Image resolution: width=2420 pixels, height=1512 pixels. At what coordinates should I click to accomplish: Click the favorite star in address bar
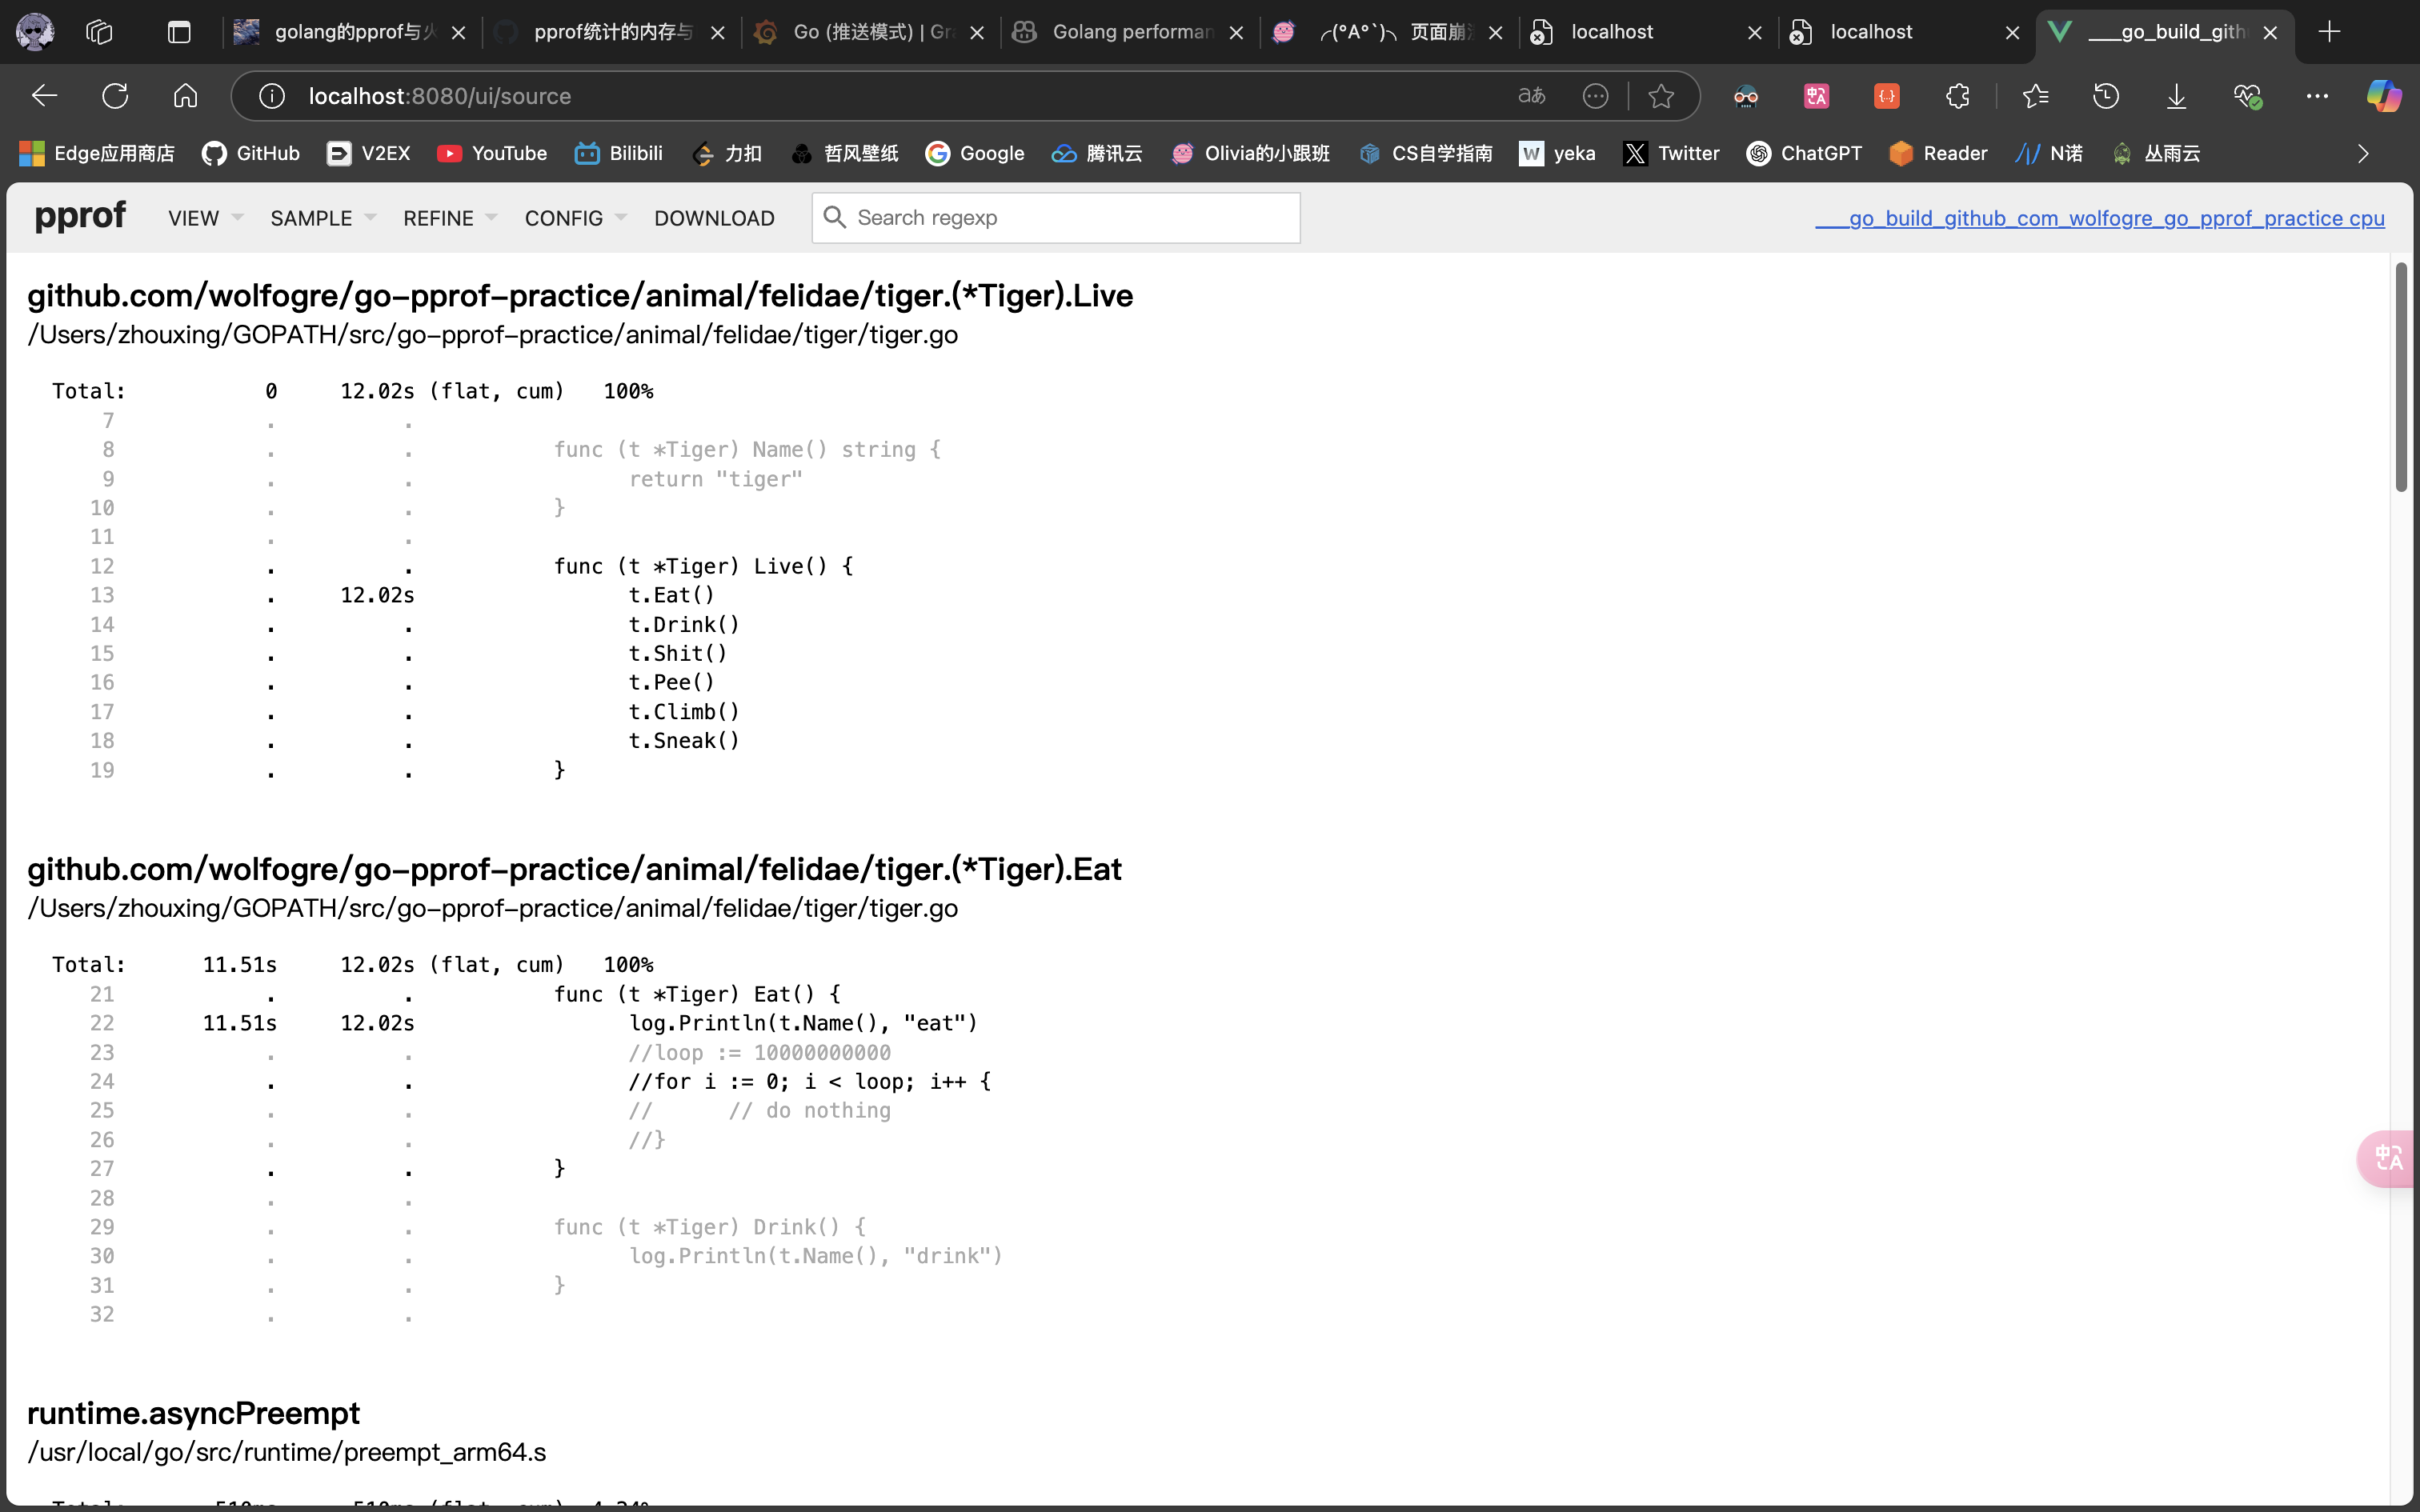click(x=1661, y=96)
